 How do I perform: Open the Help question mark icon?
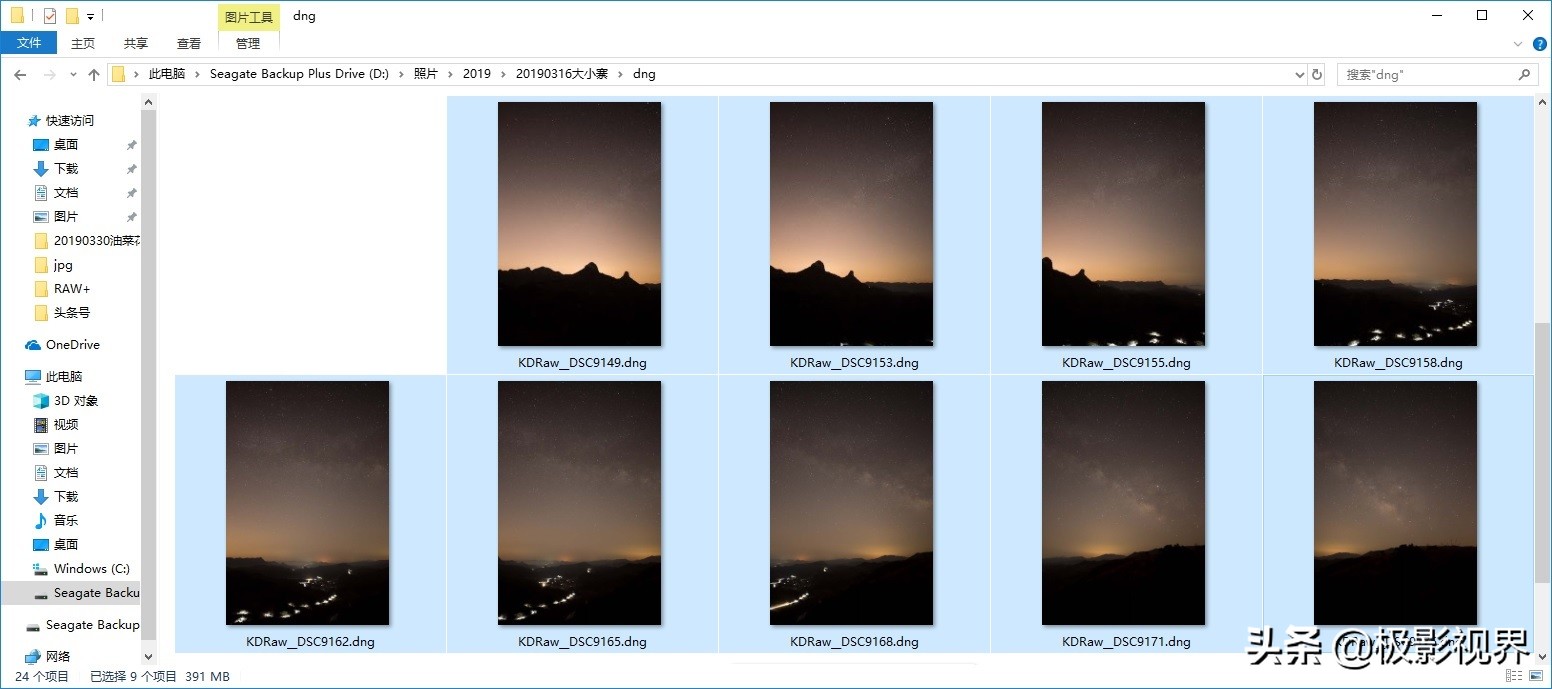click(1539, 44)
